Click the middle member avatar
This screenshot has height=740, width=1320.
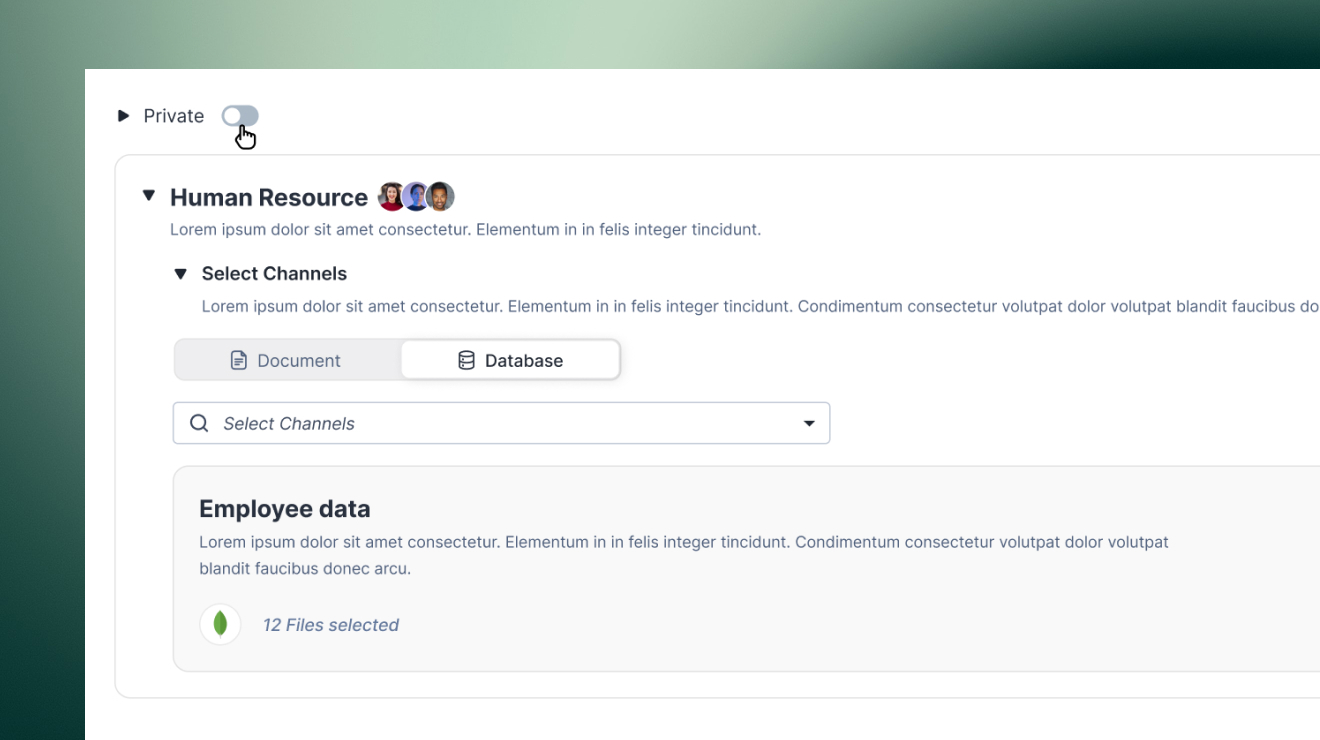point(416,197)
